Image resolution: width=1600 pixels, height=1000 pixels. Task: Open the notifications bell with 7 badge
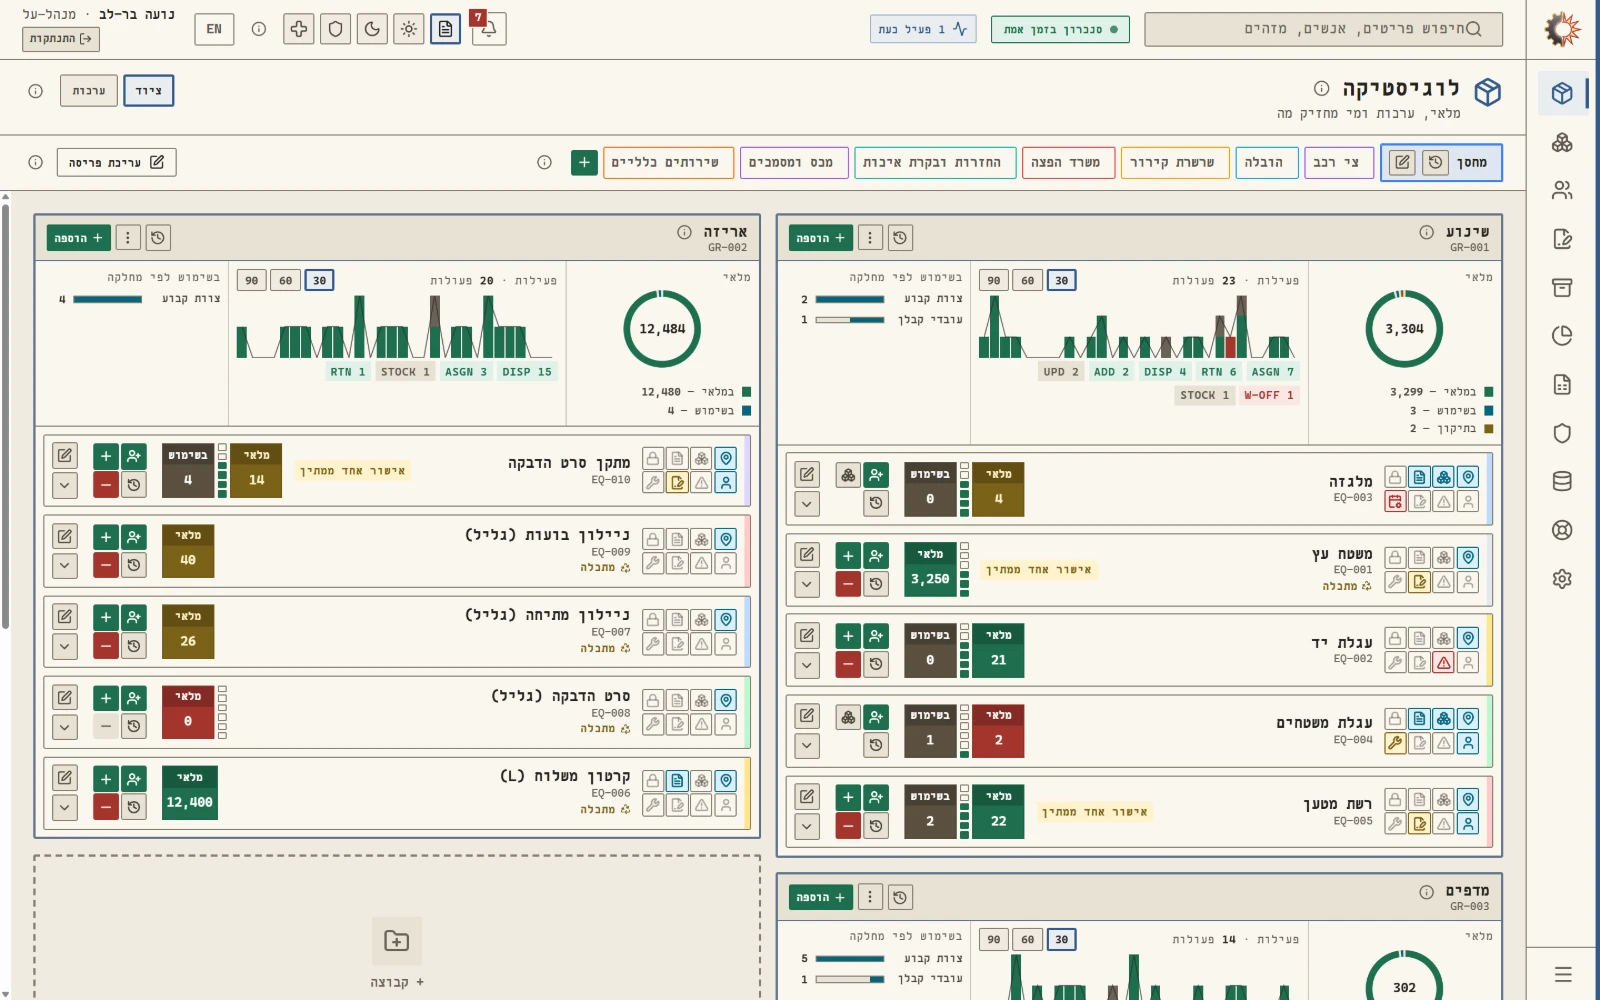pyautogui.click(x=488, y=29)
